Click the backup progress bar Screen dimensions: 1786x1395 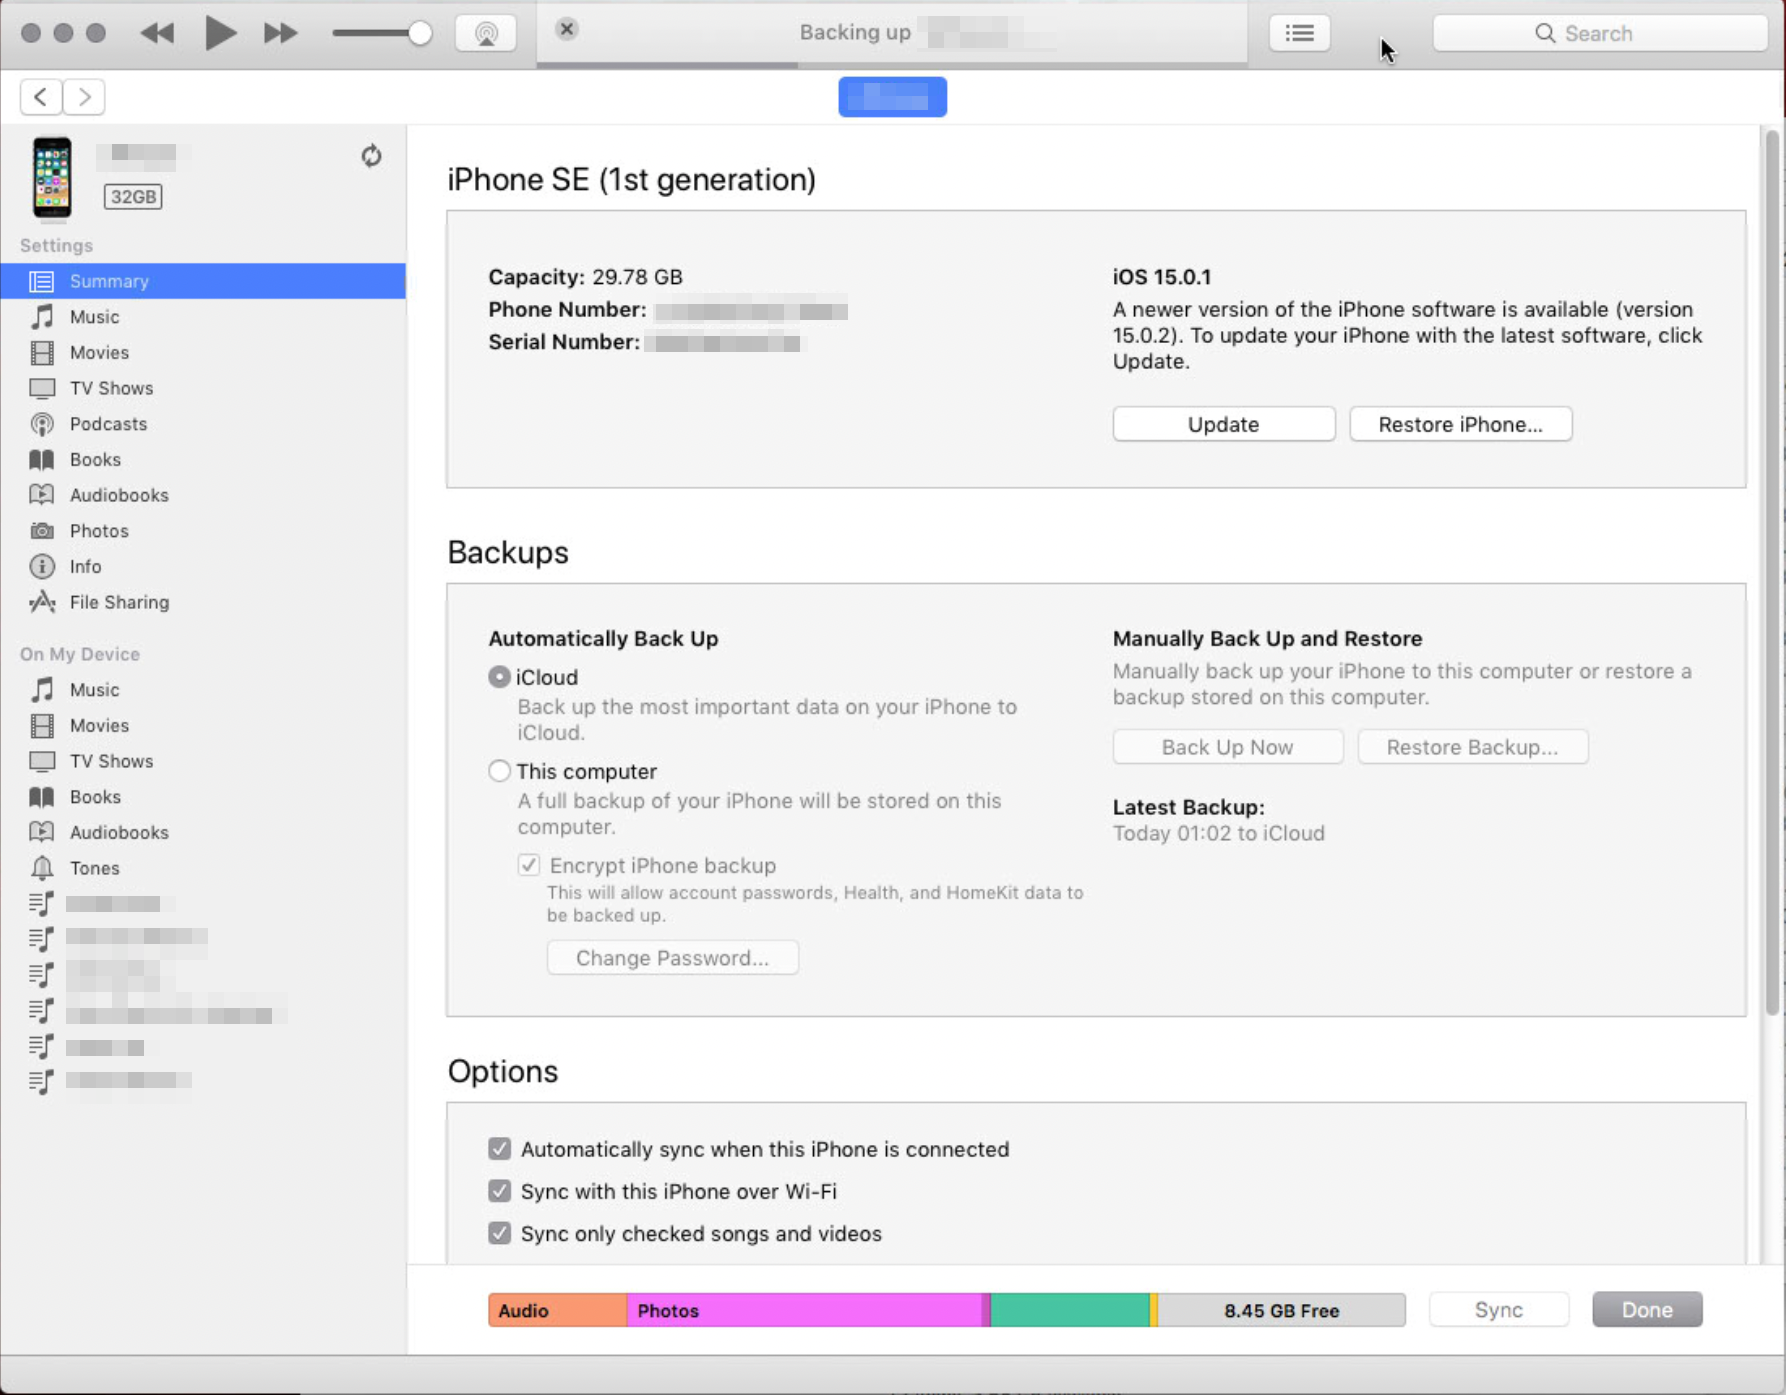click(892, 65)
